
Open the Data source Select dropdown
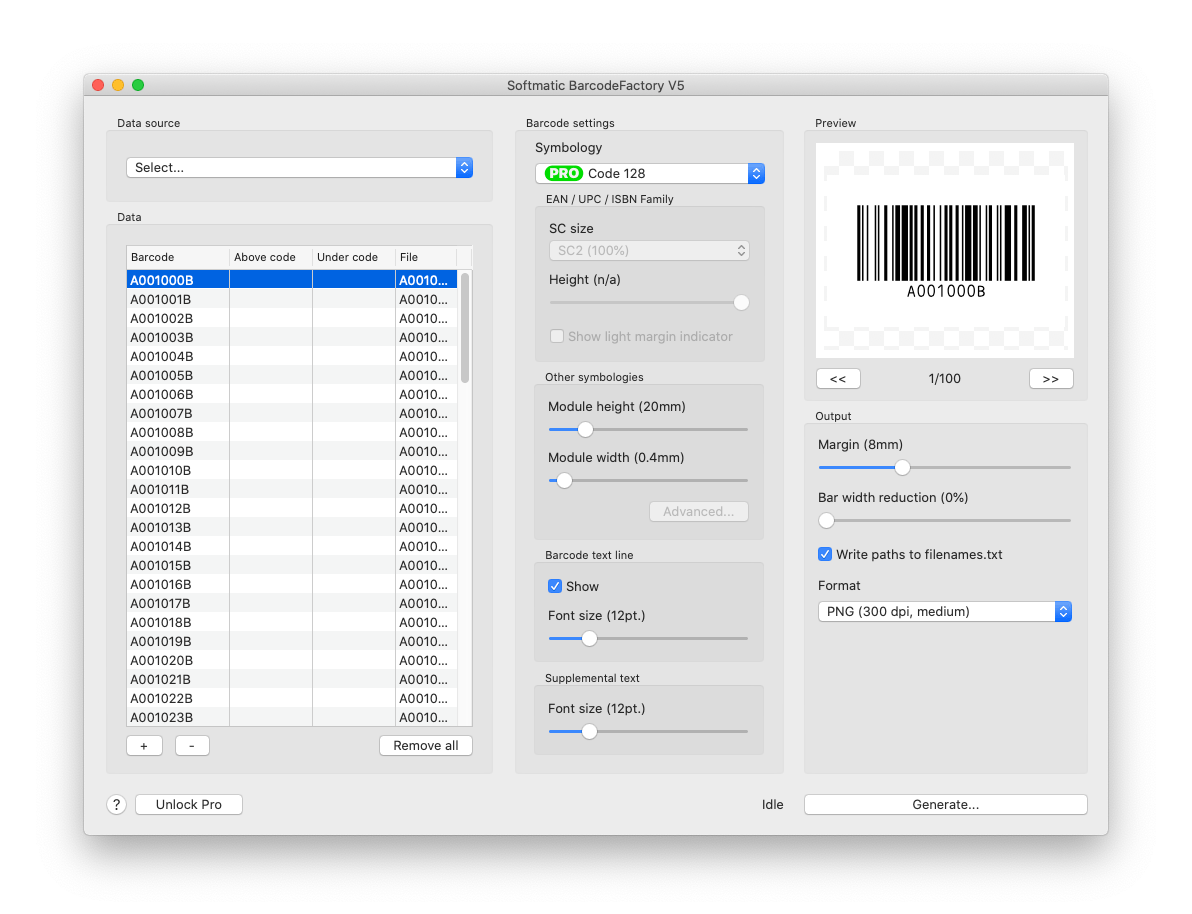[x=299, y=168]
